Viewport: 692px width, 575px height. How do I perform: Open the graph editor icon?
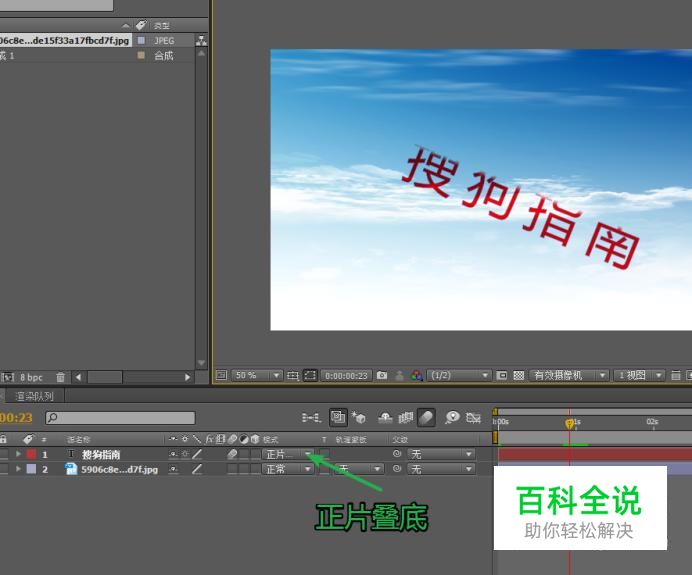pos(473,417)
